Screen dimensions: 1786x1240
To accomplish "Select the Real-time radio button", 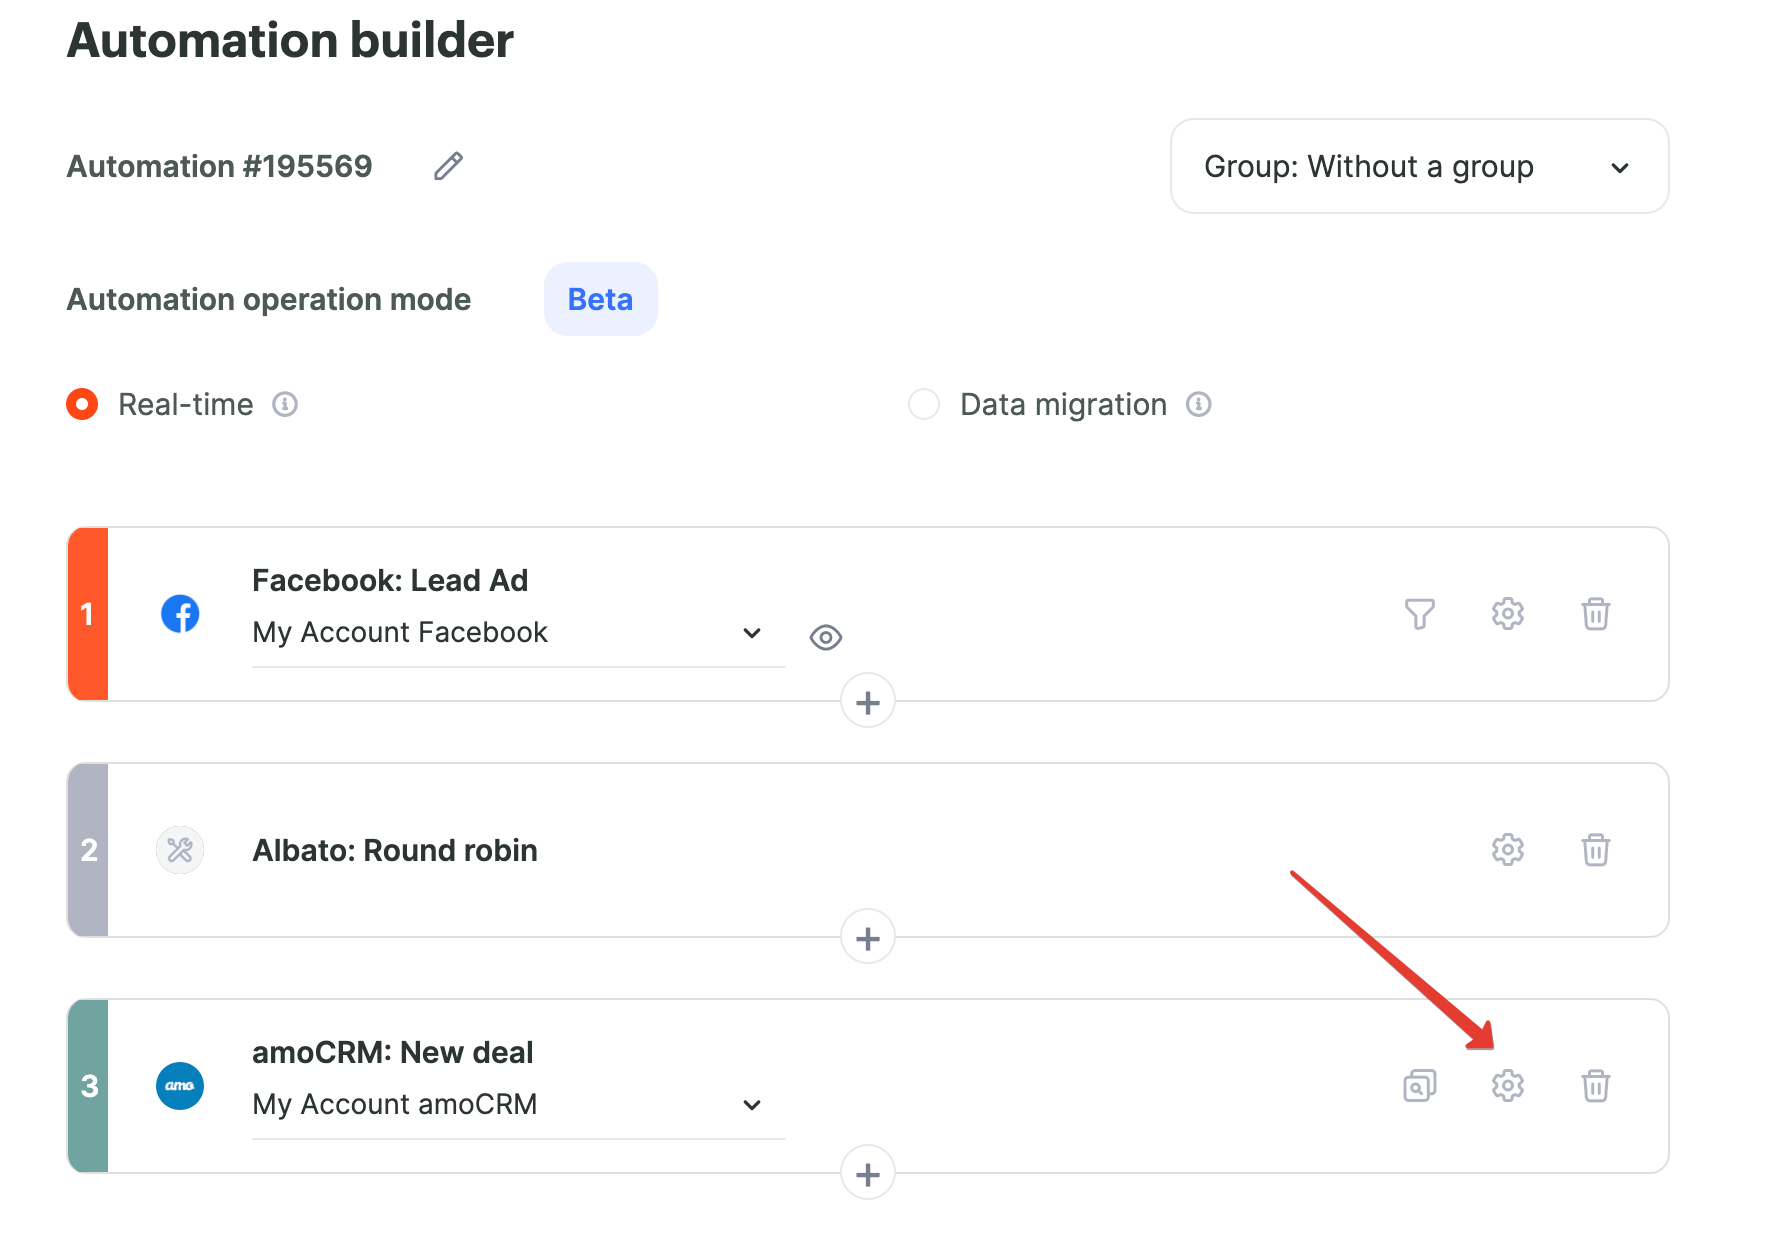I will tap(82, 404).
